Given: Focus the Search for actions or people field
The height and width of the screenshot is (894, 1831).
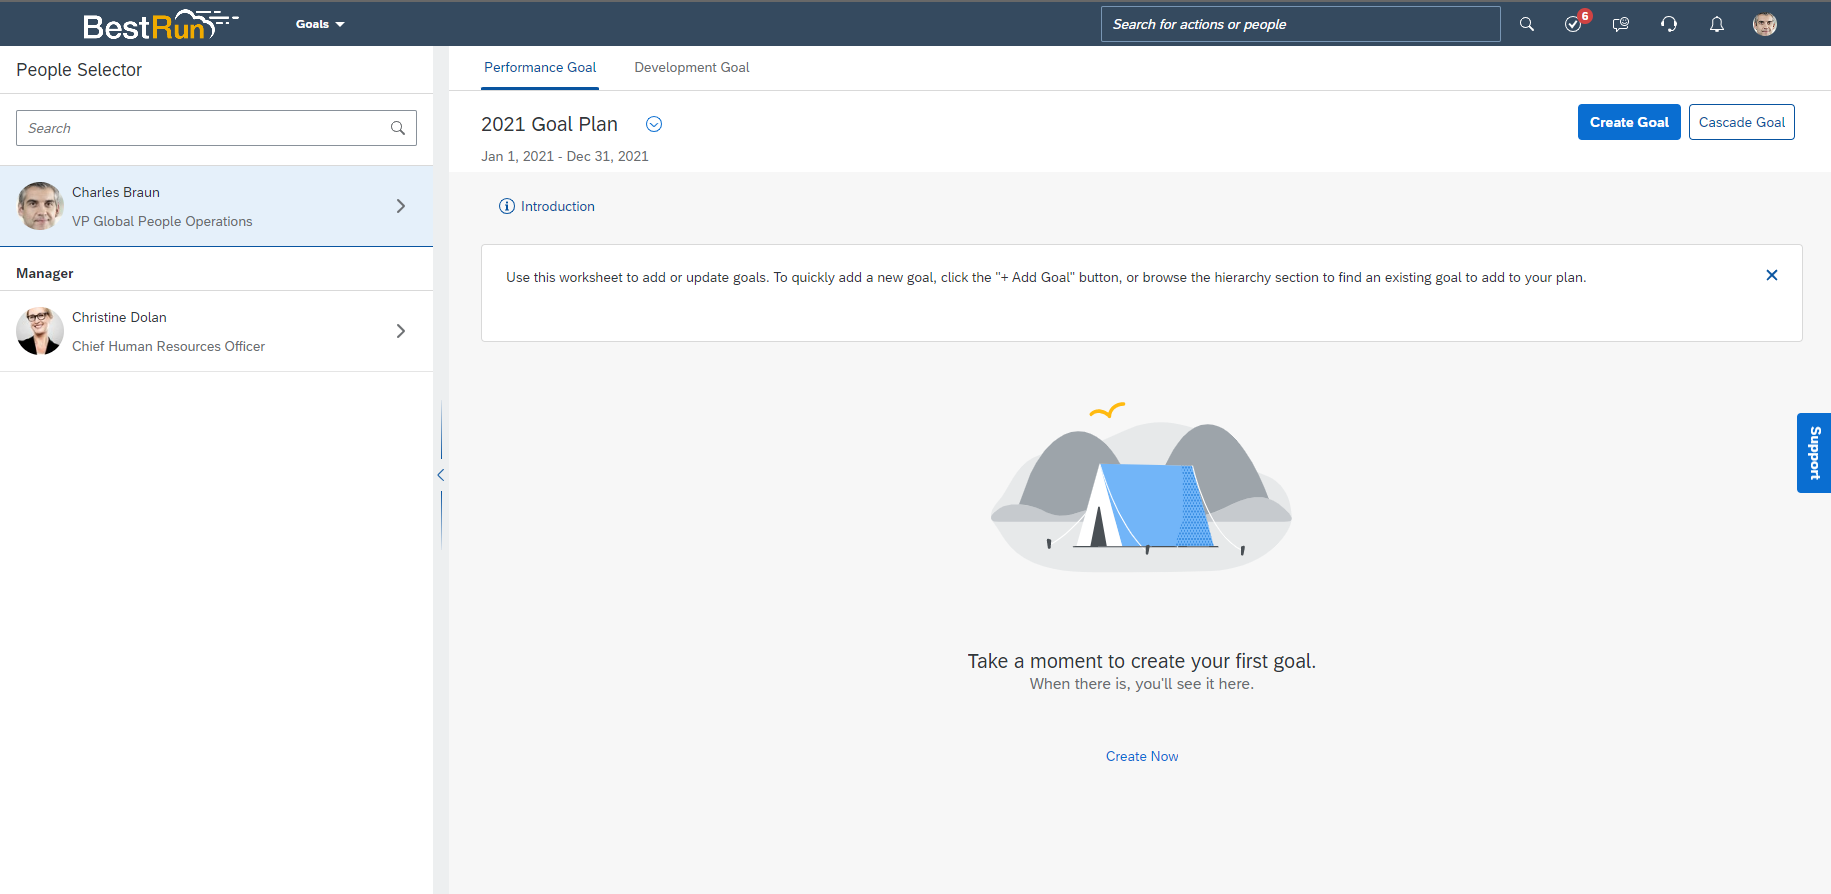Looking at the screenshot, I should pos(1300,24).
